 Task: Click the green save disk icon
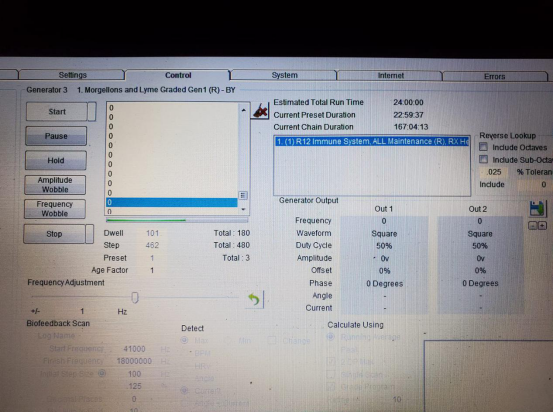538,208
